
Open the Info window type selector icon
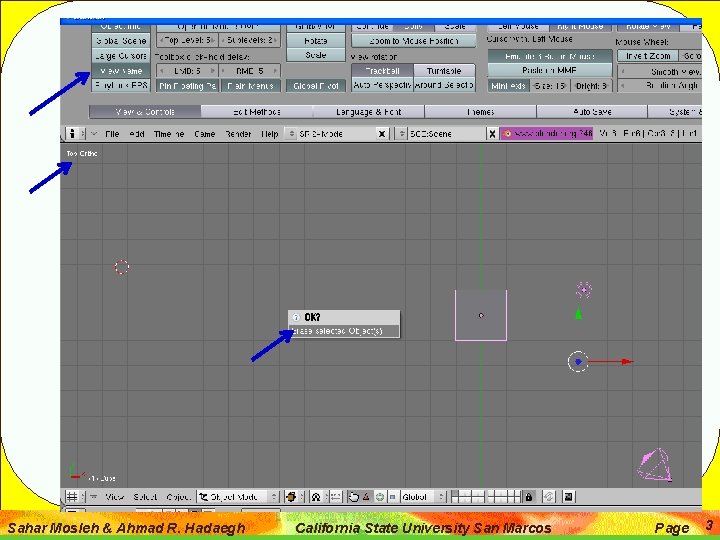pyautogui.click(x=73, y=134)
